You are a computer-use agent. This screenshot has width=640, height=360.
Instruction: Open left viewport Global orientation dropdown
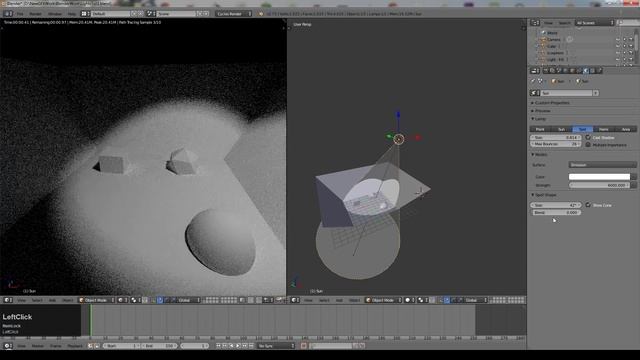pos(188,300)
